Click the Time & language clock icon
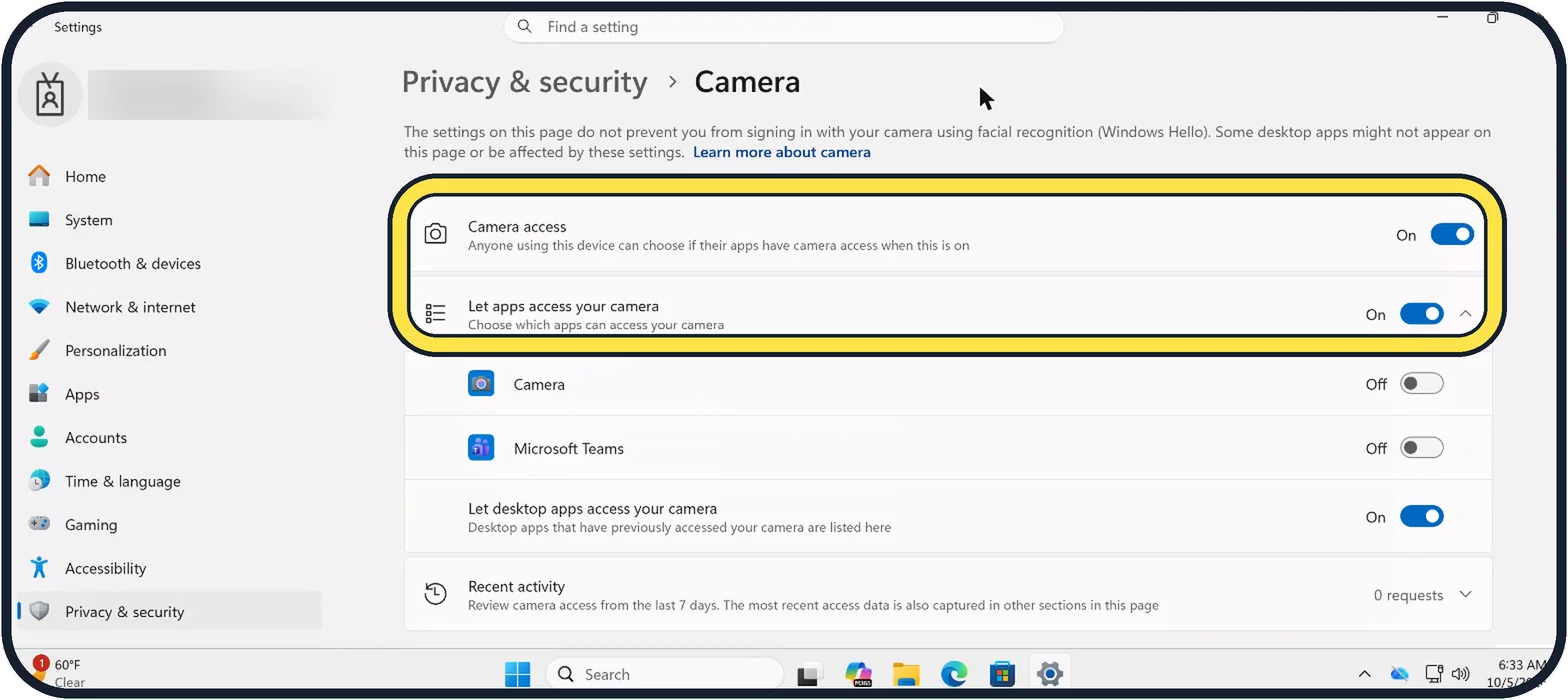1568x700 pixels. point(39,481)
